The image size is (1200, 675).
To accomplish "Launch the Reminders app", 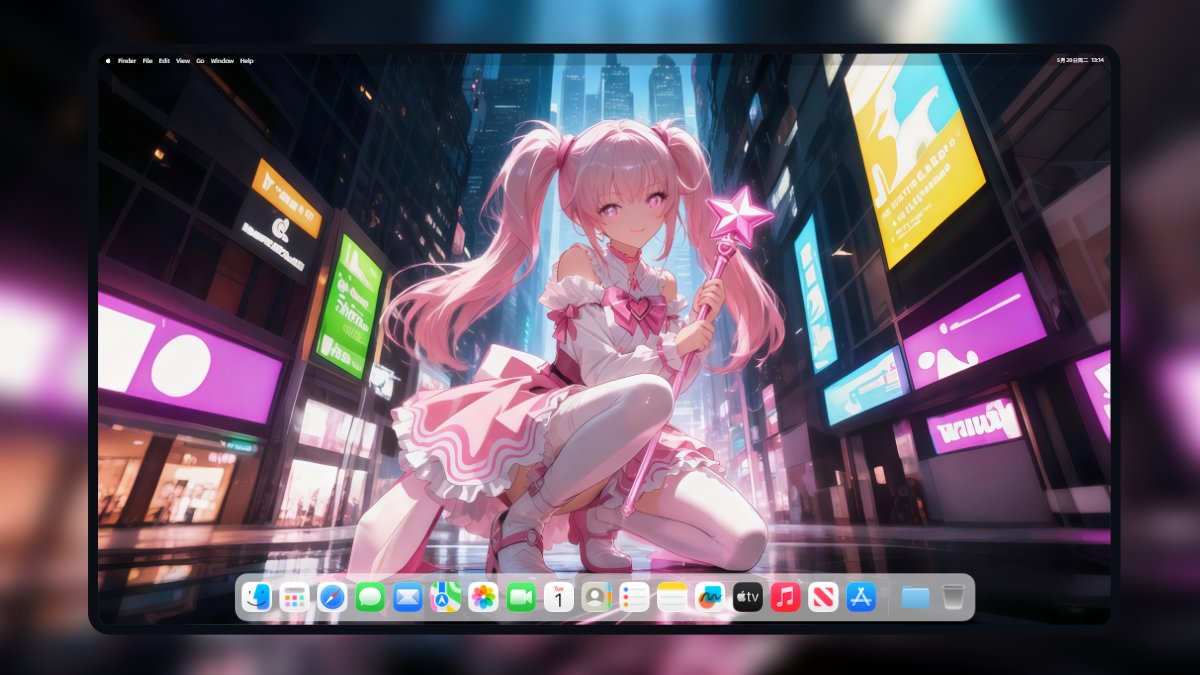I will (x=632, y=598).
